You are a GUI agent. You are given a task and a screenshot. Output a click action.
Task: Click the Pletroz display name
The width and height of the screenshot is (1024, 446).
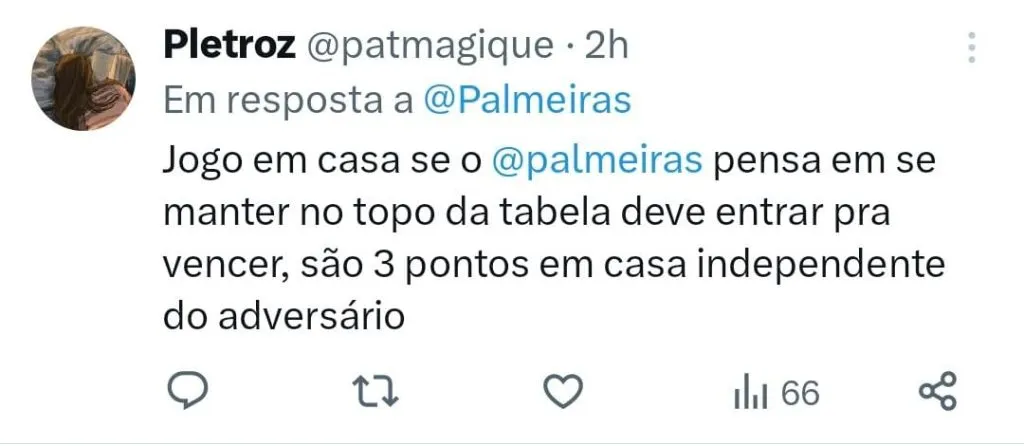pyautogui.click(x=229, y=47)
